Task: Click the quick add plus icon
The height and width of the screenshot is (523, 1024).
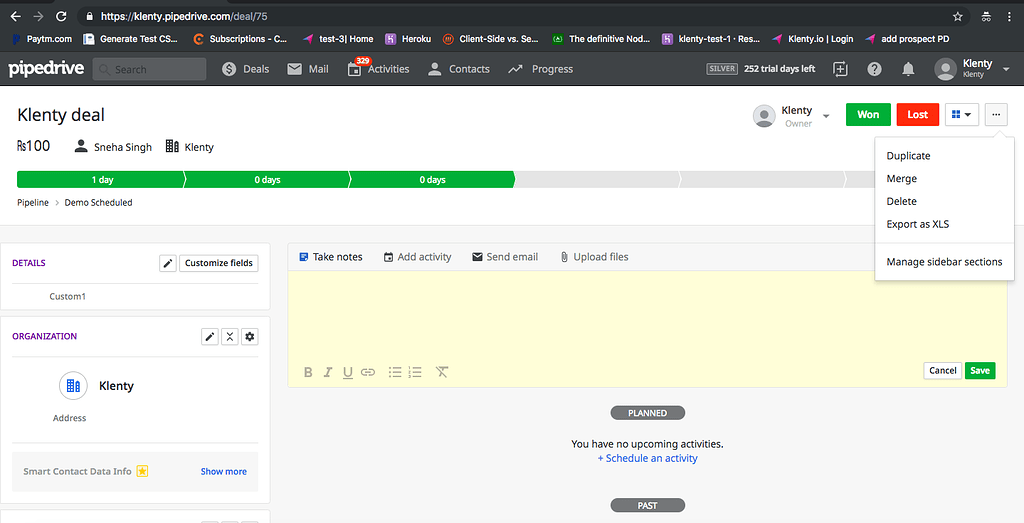Action: 840,69
